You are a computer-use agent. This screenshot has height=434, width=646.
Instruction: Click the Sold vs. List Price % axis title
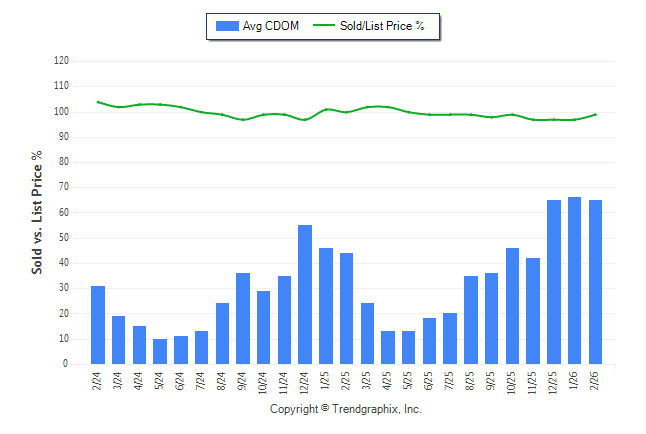(x=38, y=213)
